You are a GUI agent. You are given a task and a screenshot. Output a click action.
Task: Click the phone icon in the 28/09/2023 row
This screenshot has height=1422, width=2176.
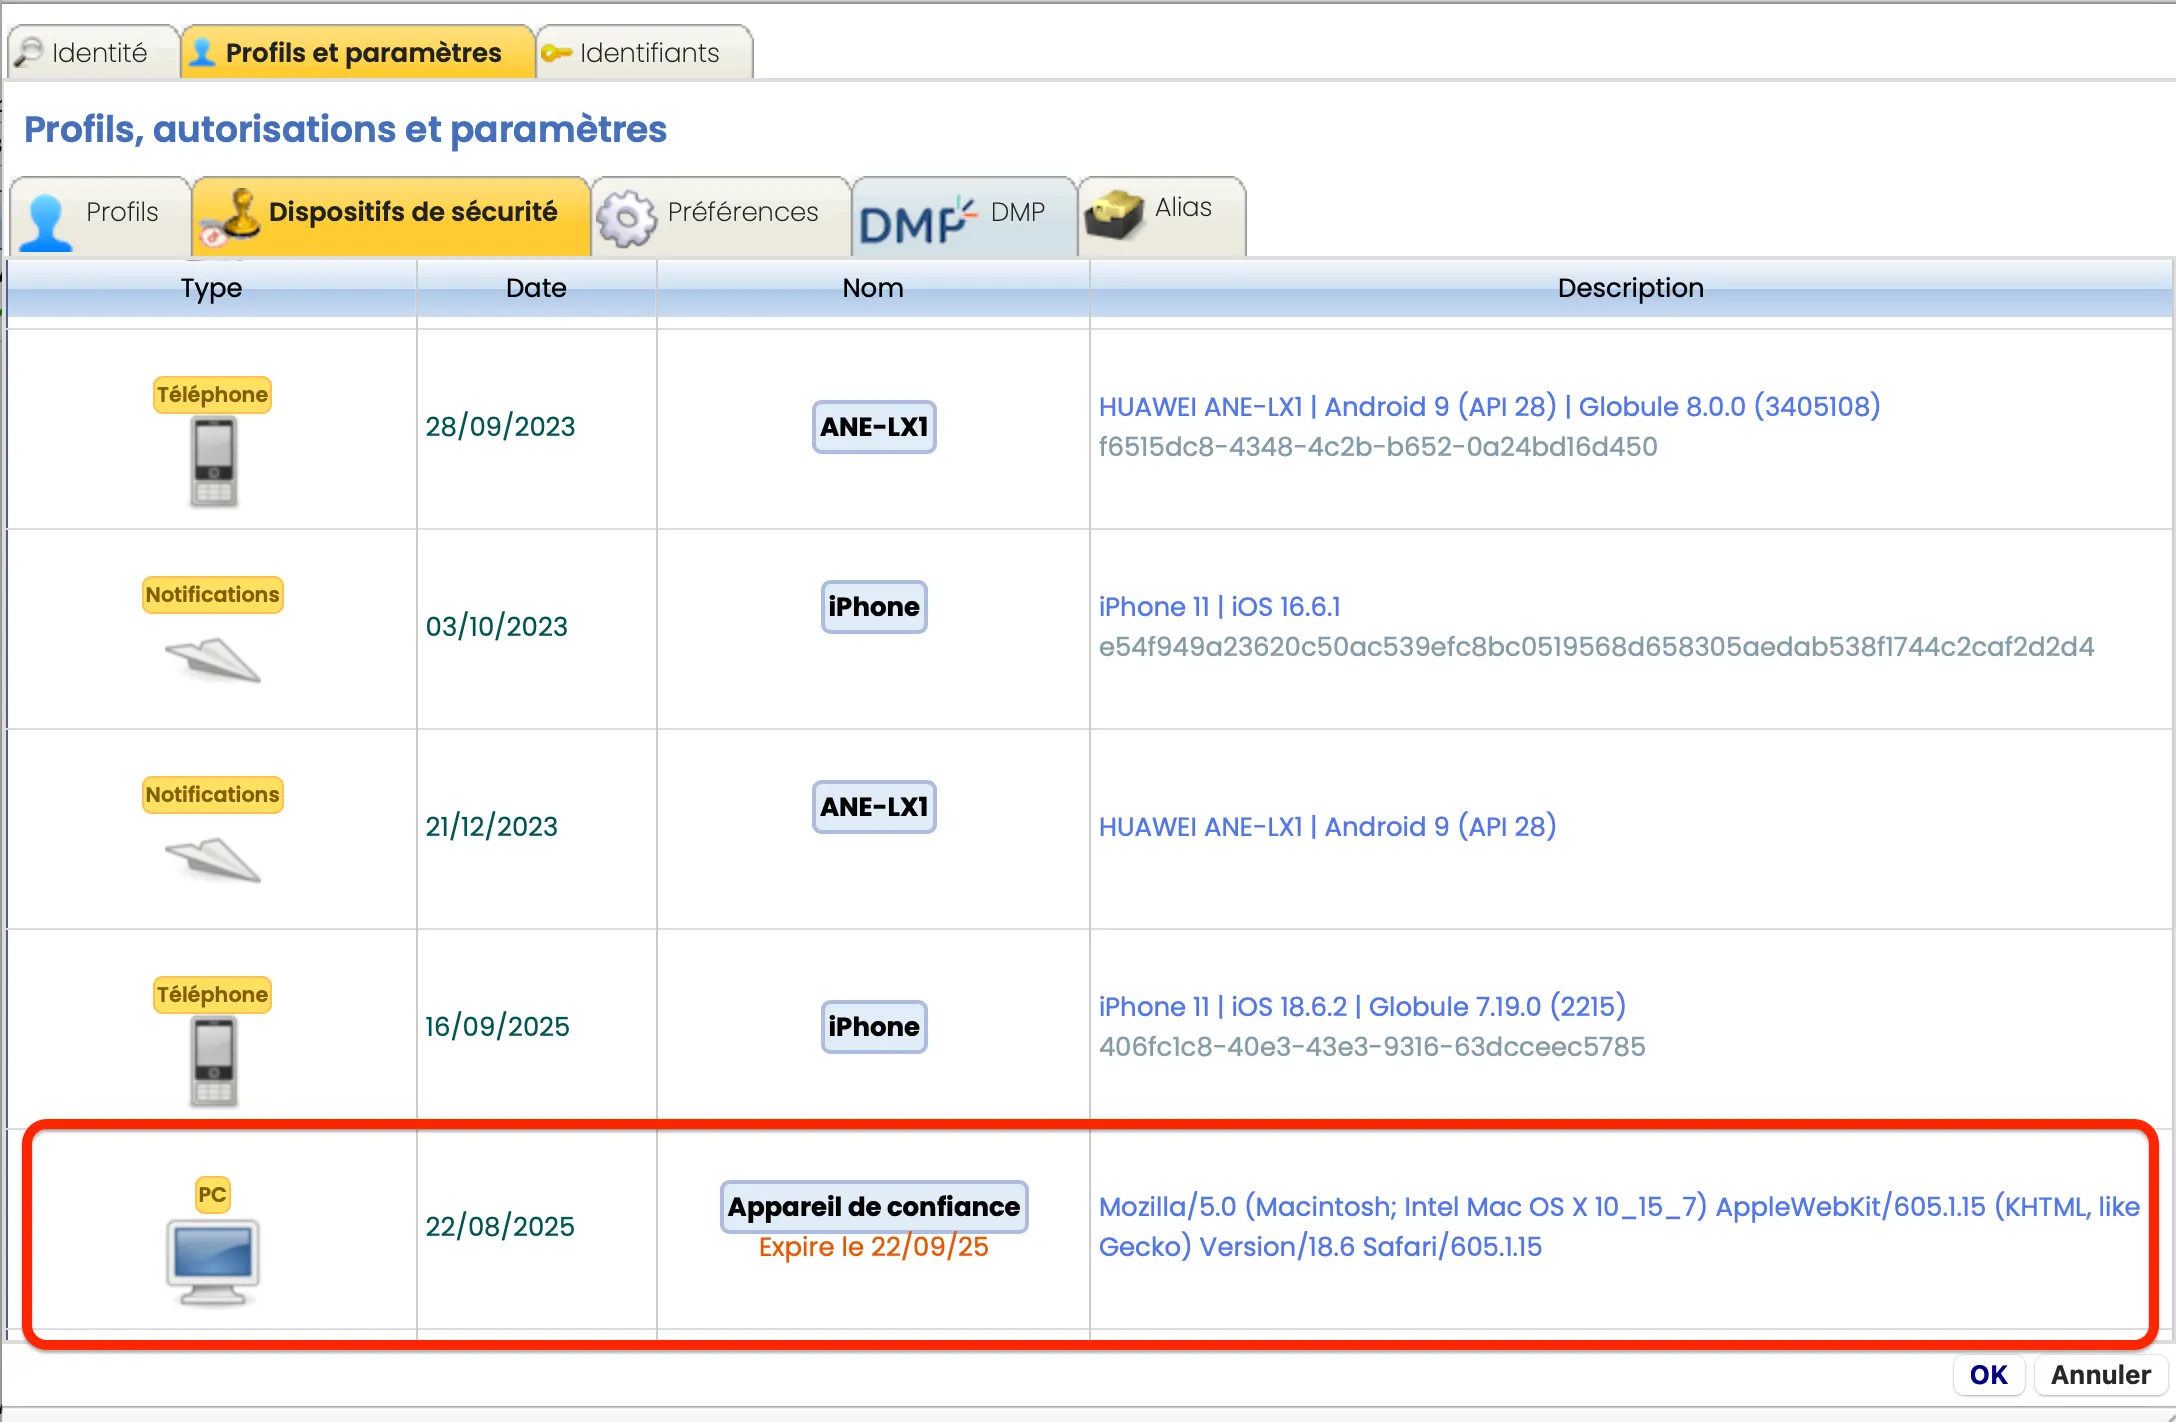tap(213, 462)
